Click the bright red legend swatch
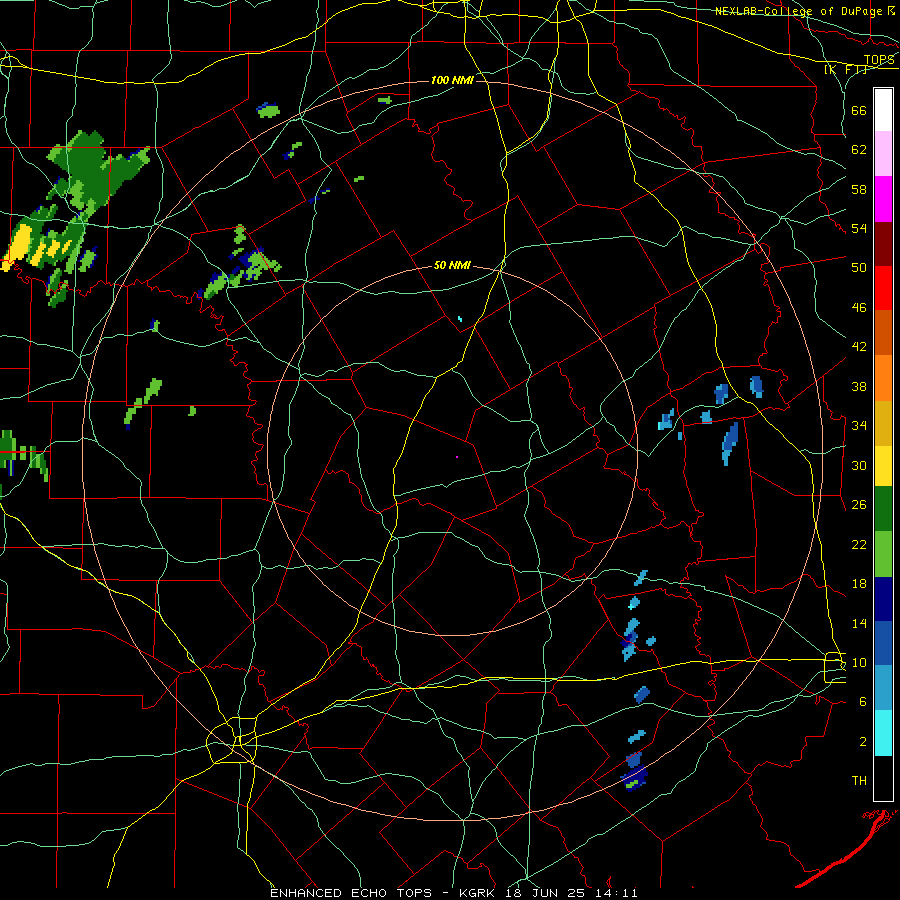Viewport: 900px width, 900px height. click(883, 288)
